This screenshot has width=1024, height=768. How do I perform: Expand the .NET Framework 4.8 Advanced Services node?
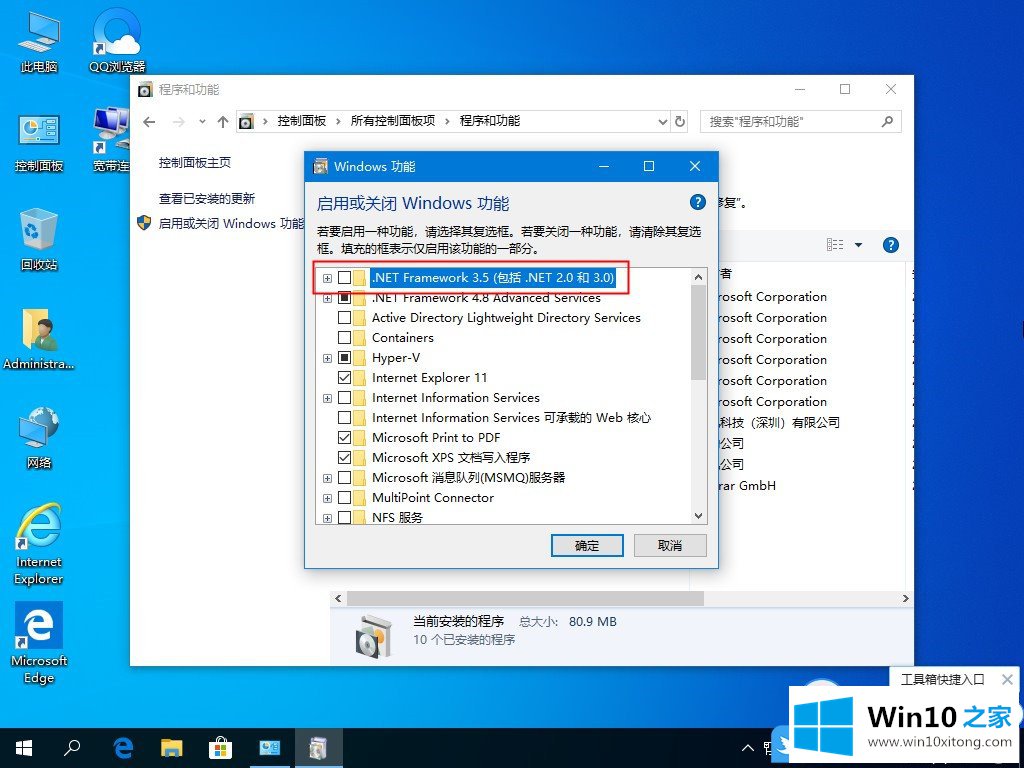(327, 298)
